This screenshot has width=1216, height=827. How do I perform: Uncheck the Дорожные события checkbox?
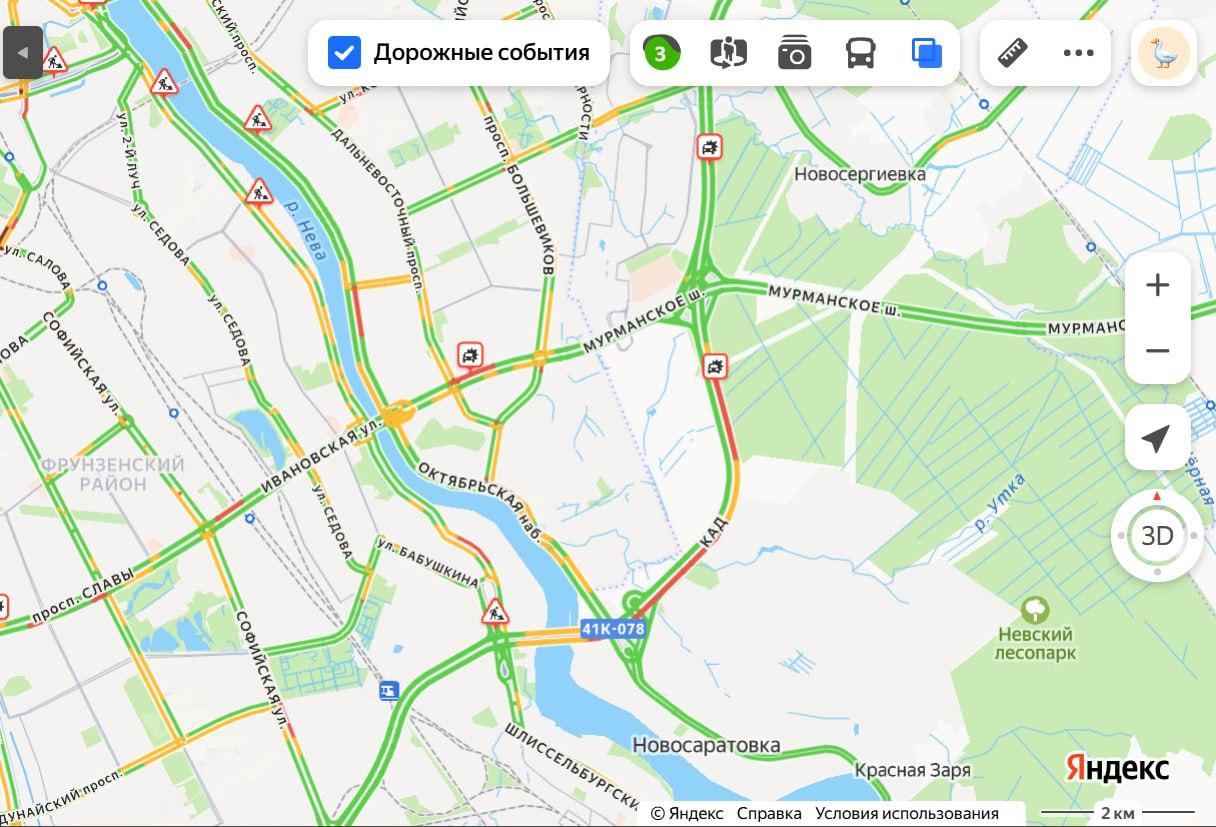(x=344, y=52)
